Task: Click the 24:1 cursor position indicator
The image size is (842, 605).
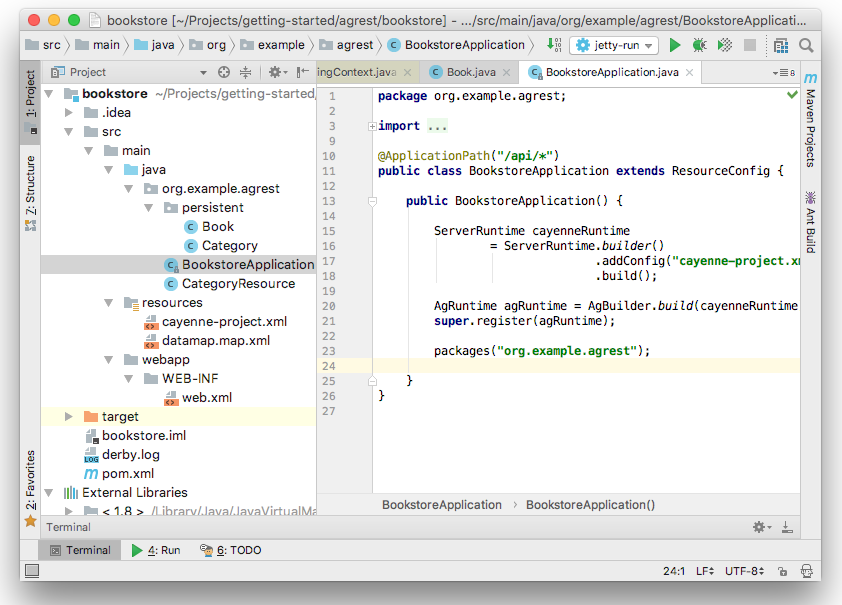Action: click(x=674, y=571)
